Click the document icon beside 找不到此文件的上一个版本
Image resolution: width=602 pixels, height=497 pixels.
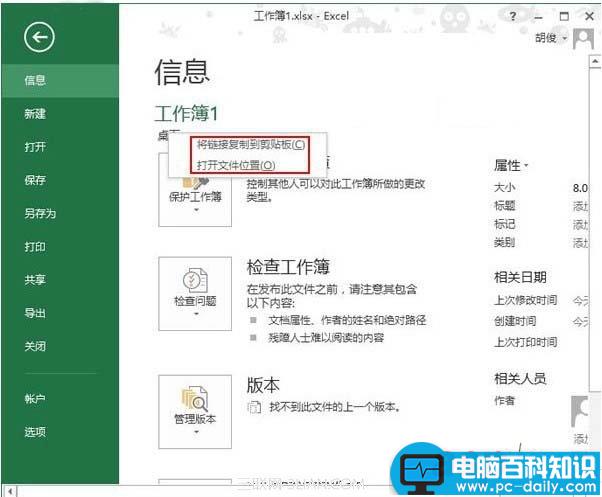[254, 407]
